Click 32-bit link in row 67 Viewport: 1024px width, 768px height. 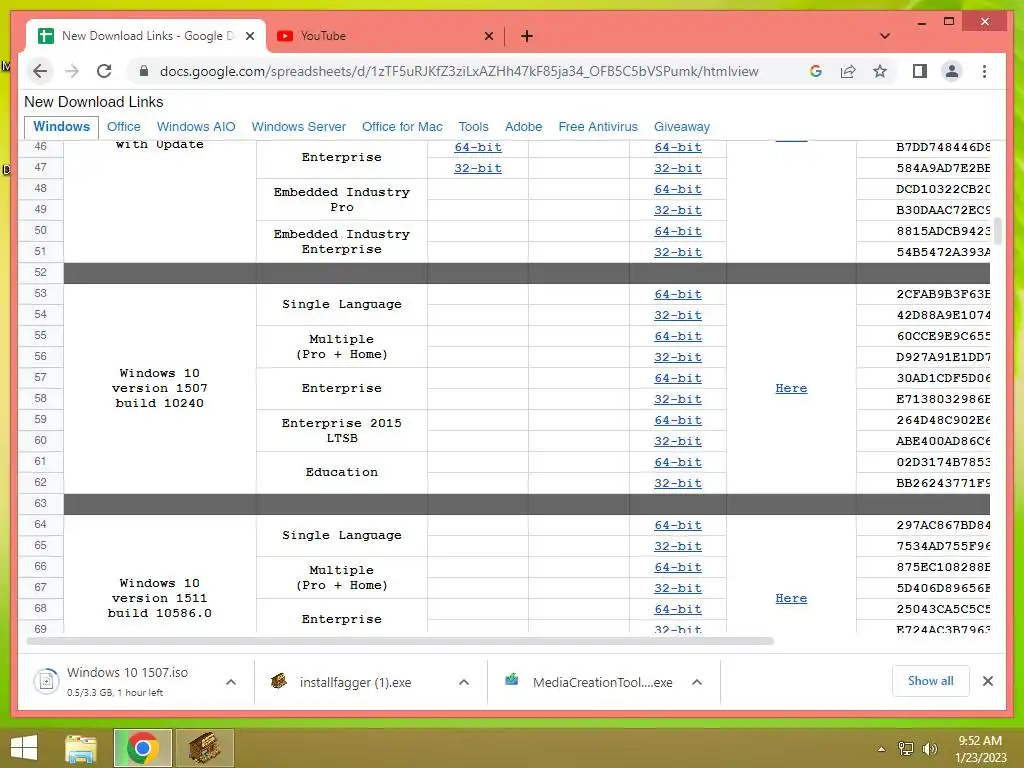[678, 588]
